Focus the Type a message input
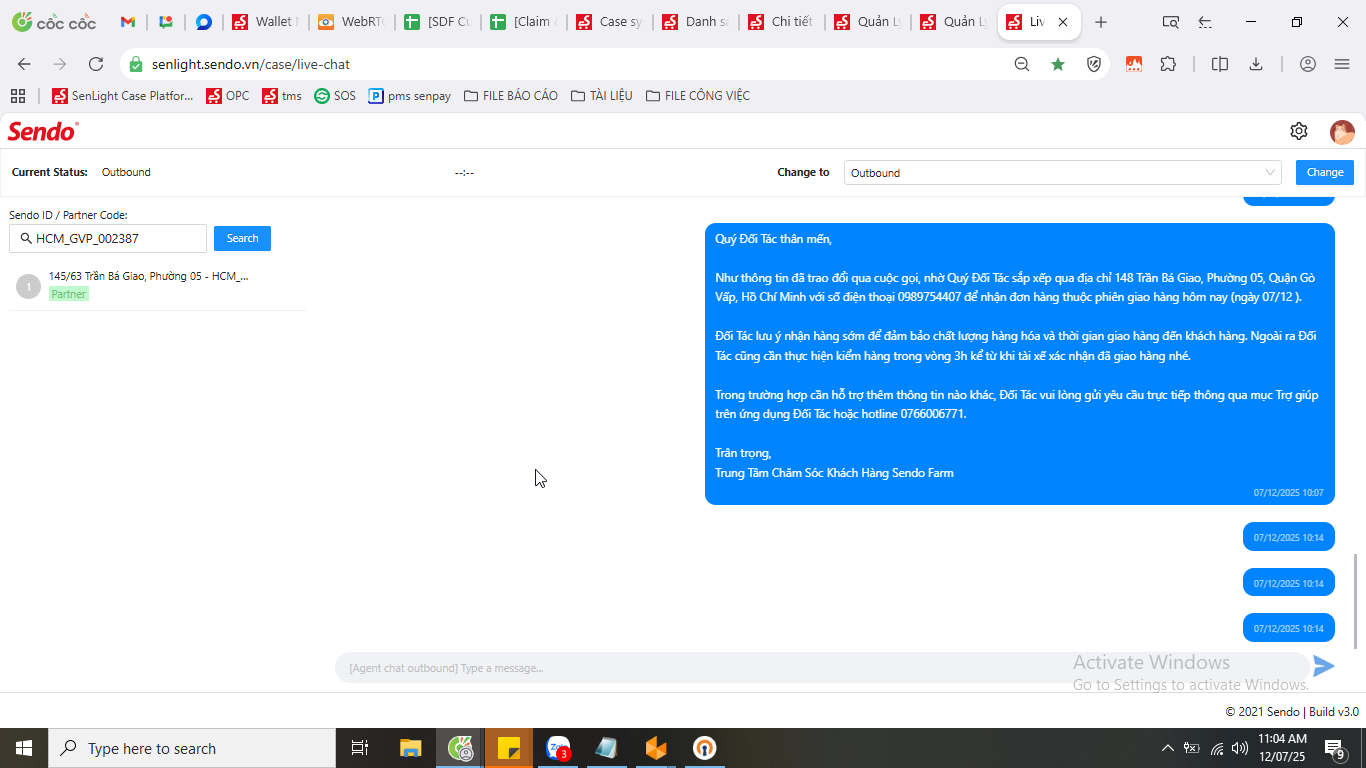This screenshot has height=768, width=1366. [x=820, y=667]
